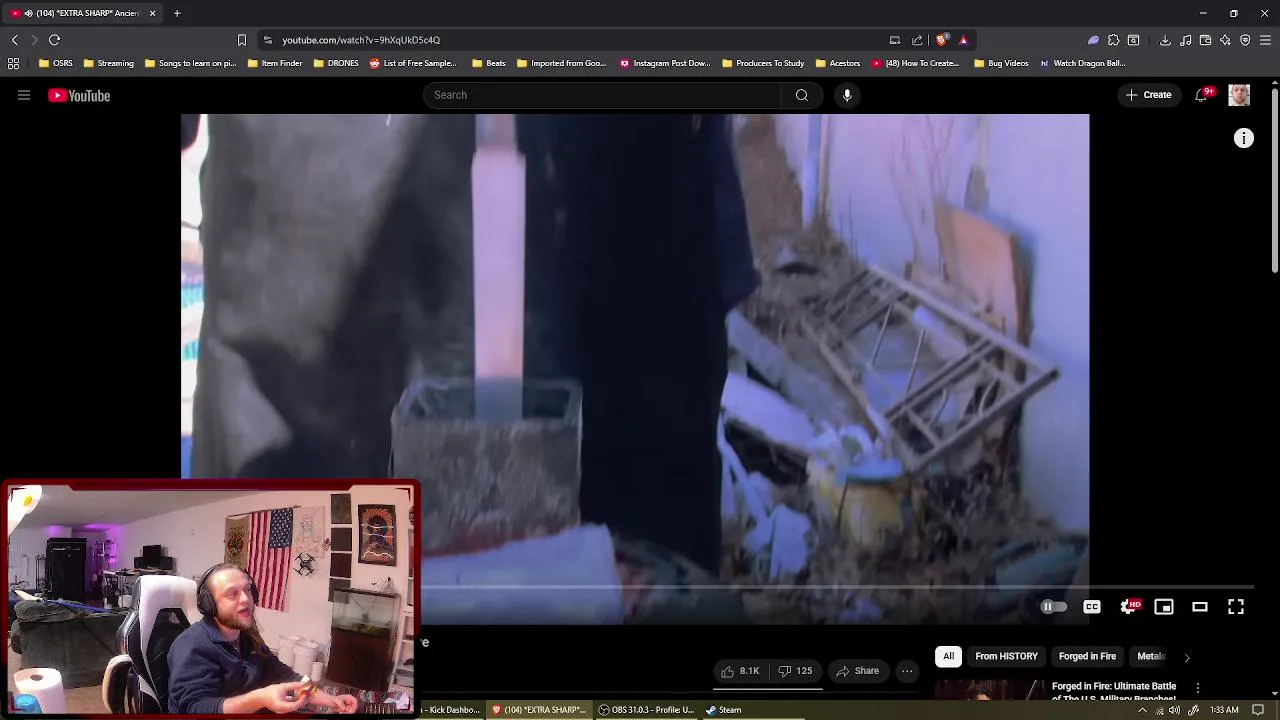Viewport: 1280px width, 720px height.
Task: Select the Metals filter chip
Action: coord(1151,657)
